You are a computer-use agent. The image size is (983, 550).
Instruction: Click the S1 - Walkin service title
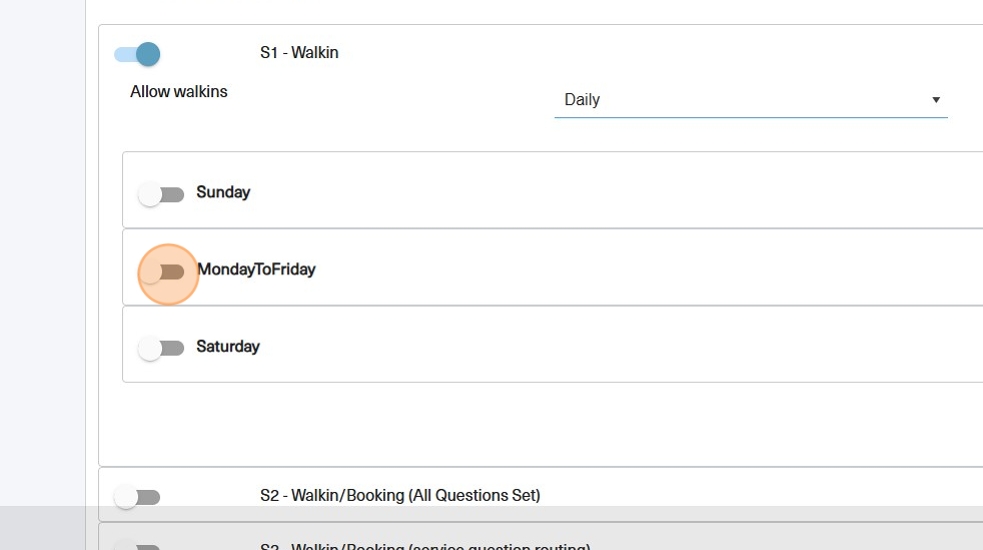(299, 53)
